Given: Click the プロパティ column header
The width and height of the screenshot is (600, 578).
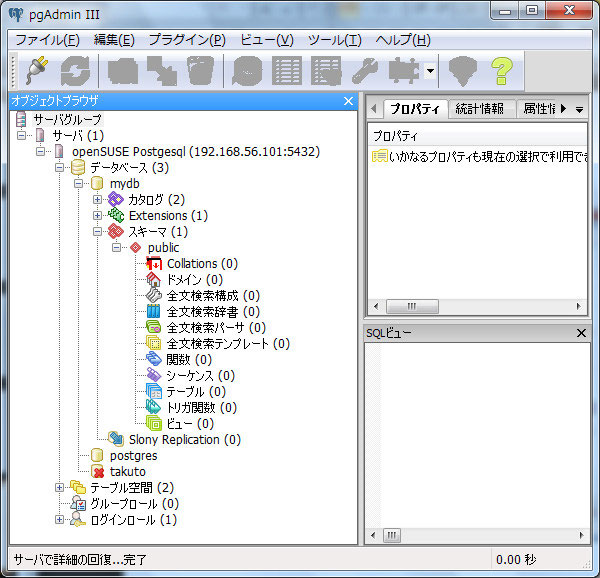Looking at the screenshot, I should tap(478, 136).
